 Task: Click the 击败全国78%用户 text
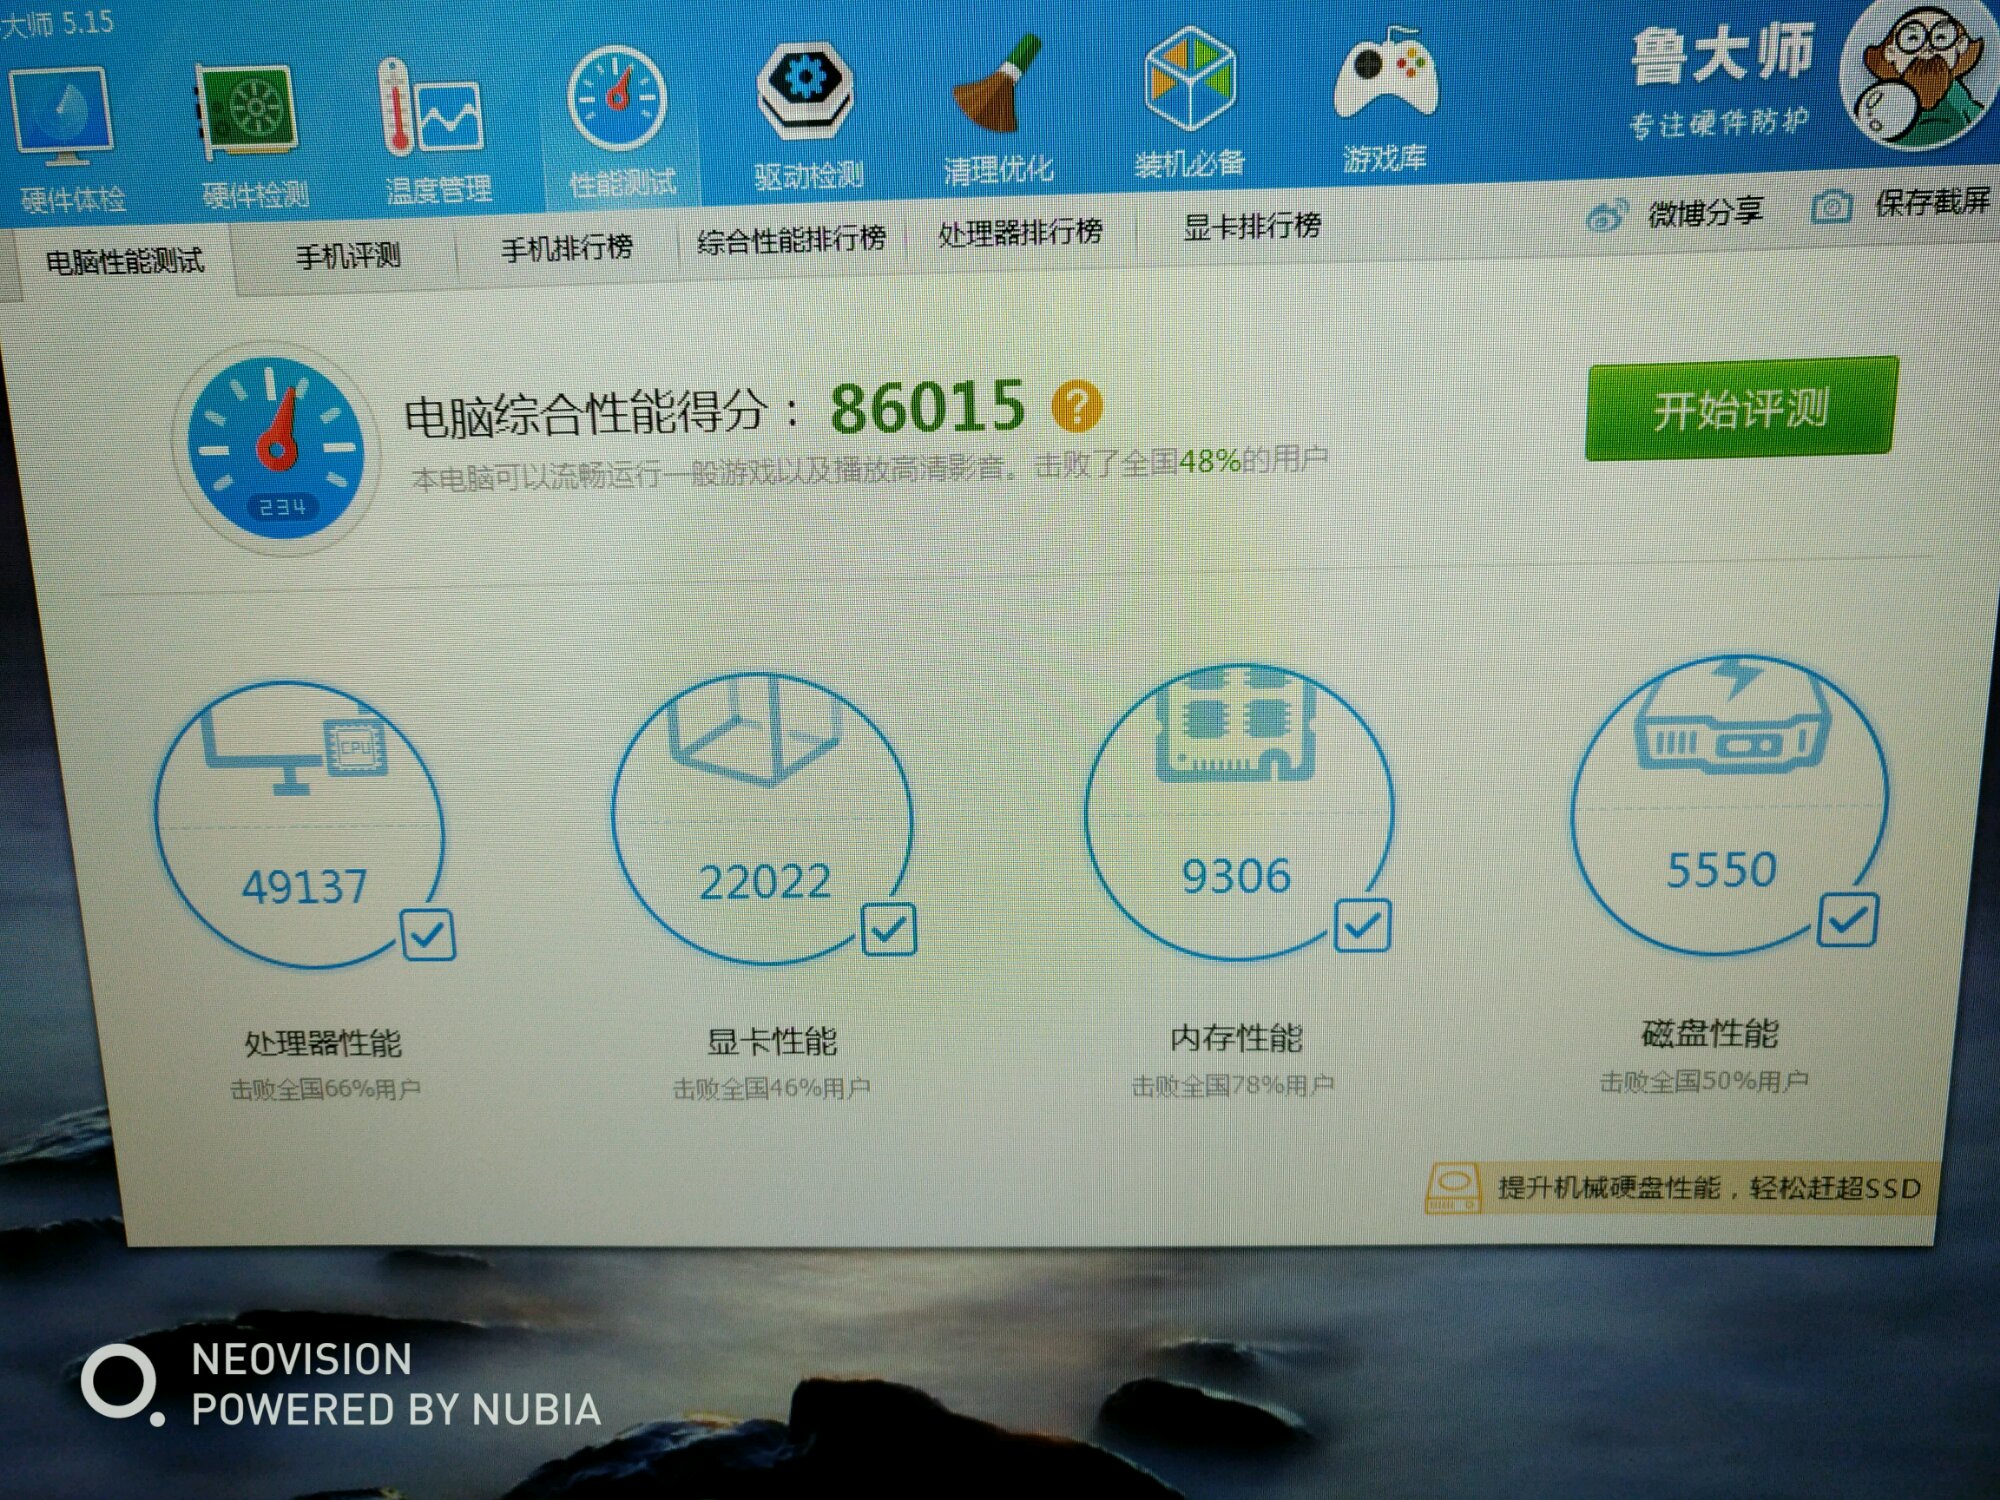point(1233,1084)
